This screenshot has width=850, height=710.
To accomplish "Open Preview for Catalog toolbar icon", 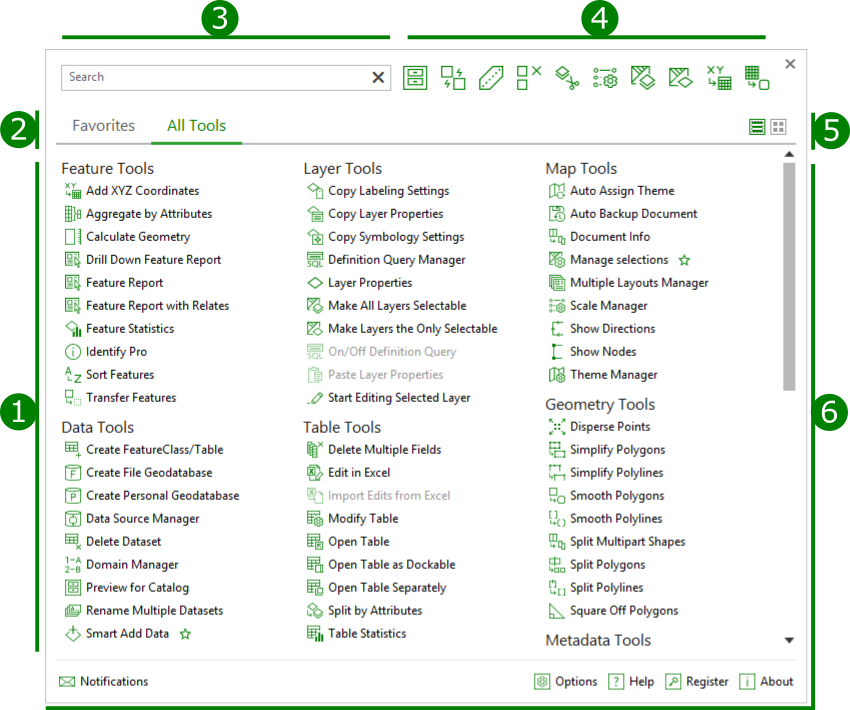I will [415, 78].
